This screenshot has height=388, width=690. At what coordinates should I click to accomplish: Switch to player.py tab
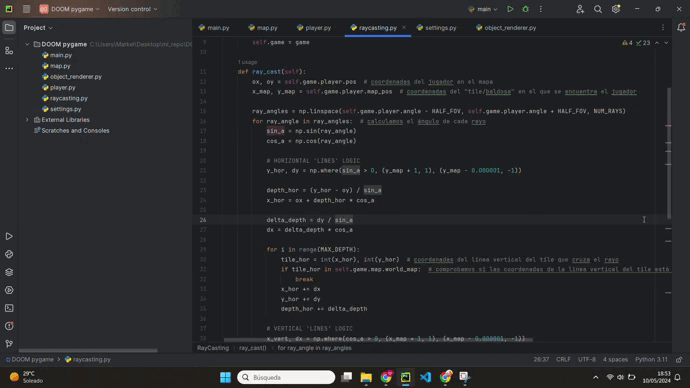point(314,27)
